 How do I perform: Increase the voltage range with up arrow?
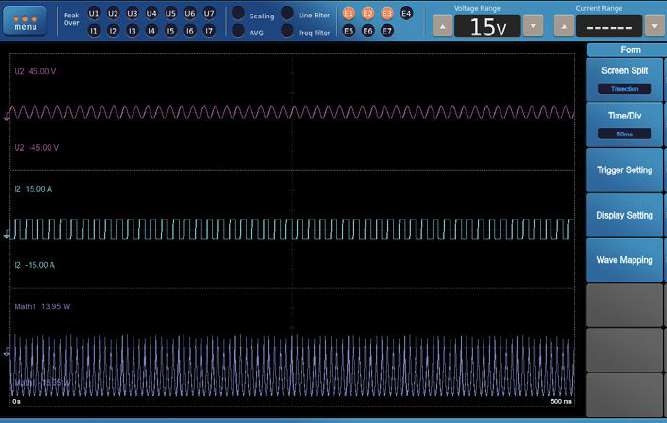442,26
